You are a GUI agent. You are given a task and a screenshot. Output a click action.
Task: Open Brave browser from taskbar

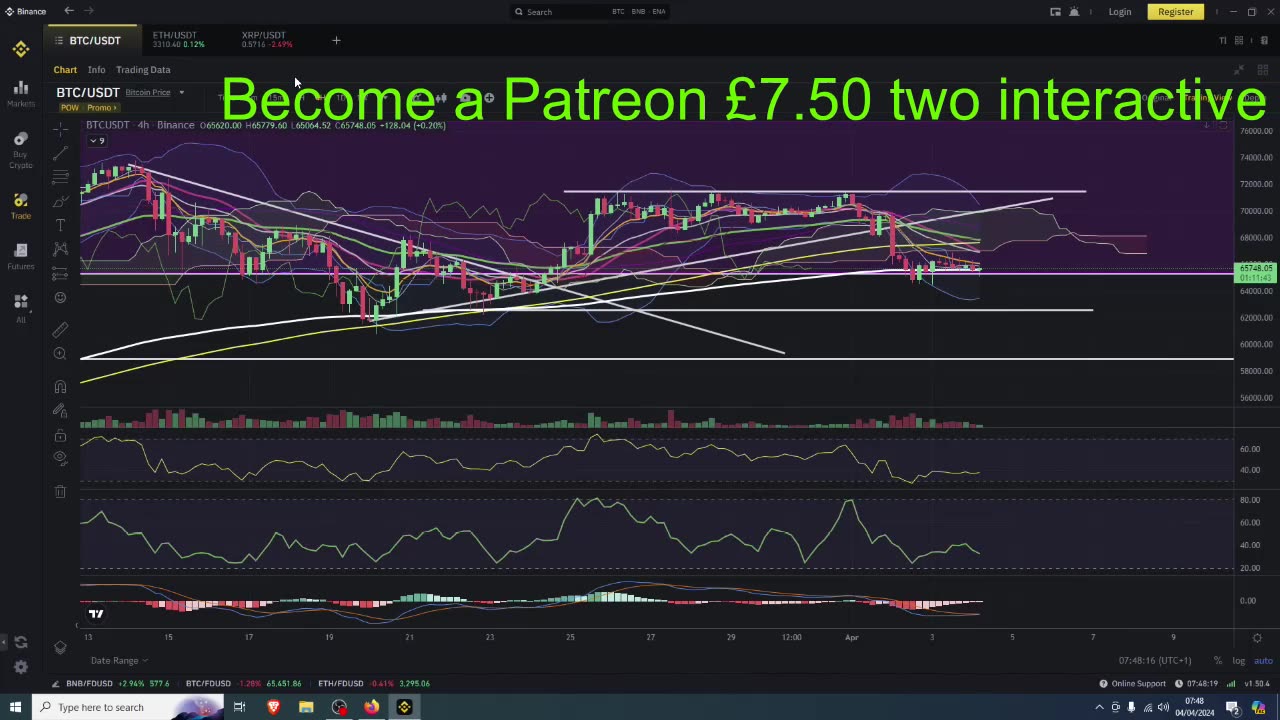[273, 707]
